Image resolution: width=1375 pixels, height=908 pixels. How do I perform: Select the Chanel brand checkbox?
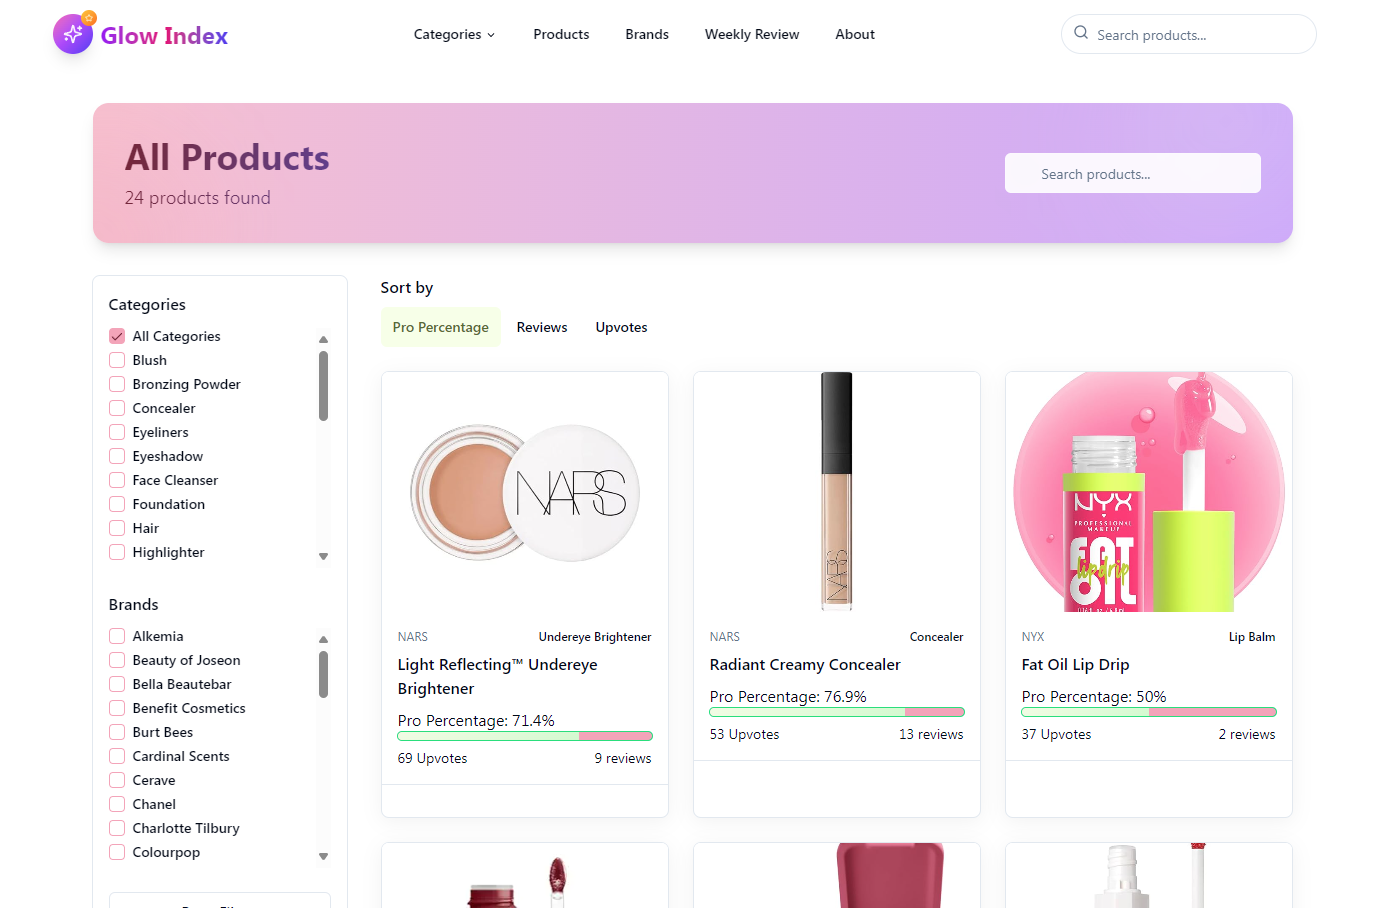(x=117, y=804)
